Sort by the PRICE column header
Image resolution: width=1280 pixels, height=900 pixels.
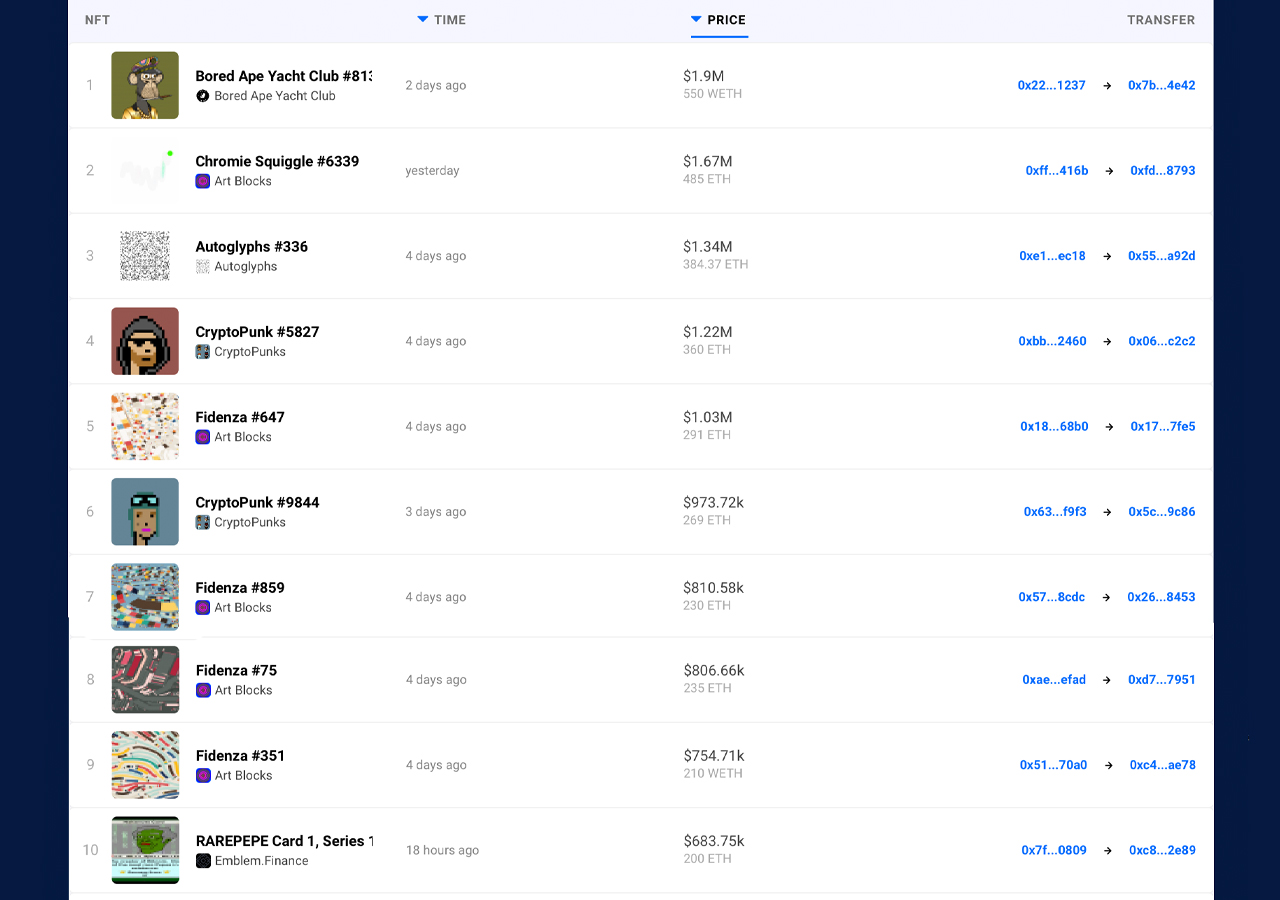(719, 20)
